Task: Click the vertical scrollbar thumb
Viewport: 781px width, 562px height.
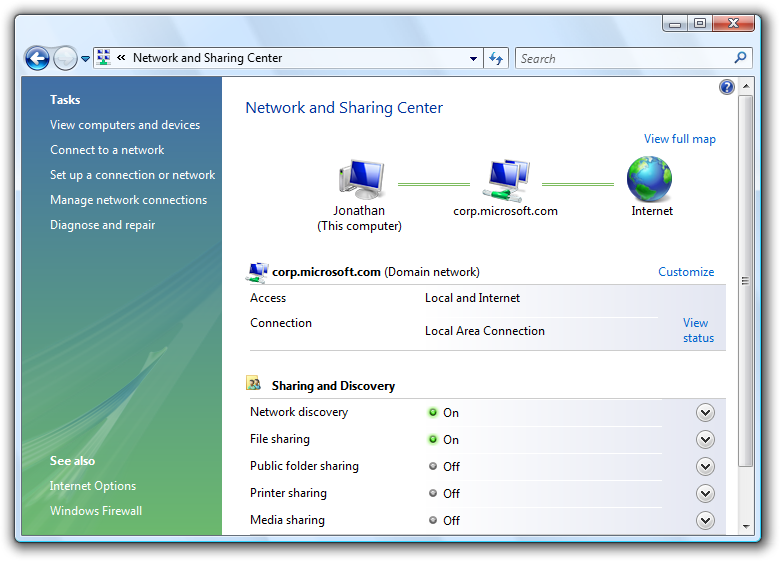Action: (x=746, y=281)
